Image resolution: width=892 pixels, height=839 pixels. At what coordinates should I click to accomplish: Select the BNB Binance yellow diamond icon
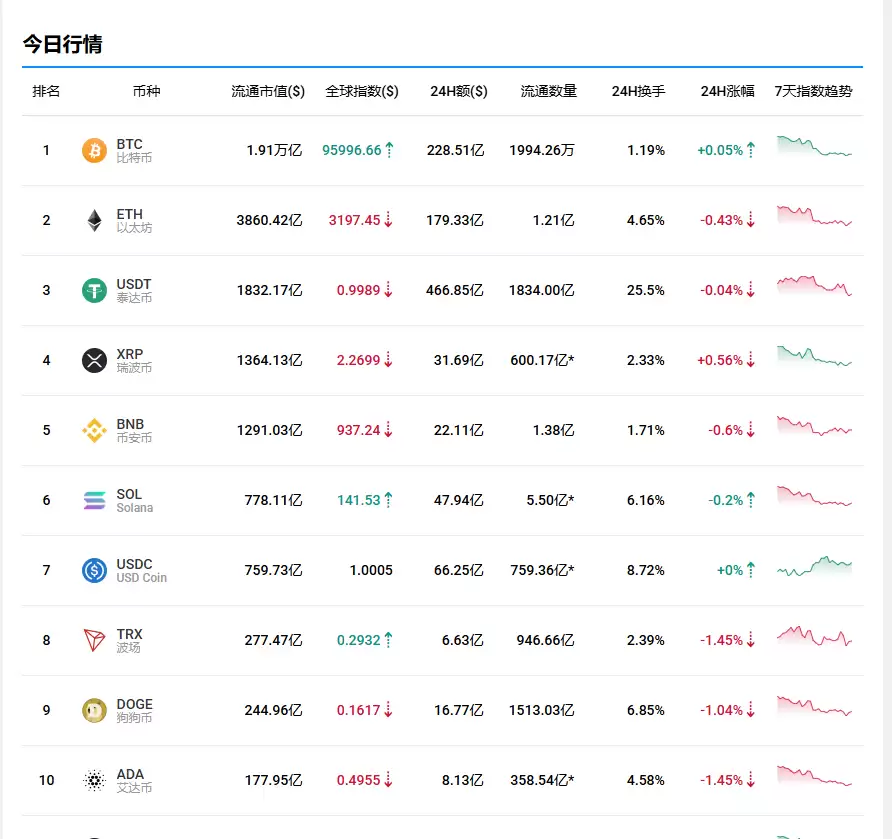(x=93, y=430)
